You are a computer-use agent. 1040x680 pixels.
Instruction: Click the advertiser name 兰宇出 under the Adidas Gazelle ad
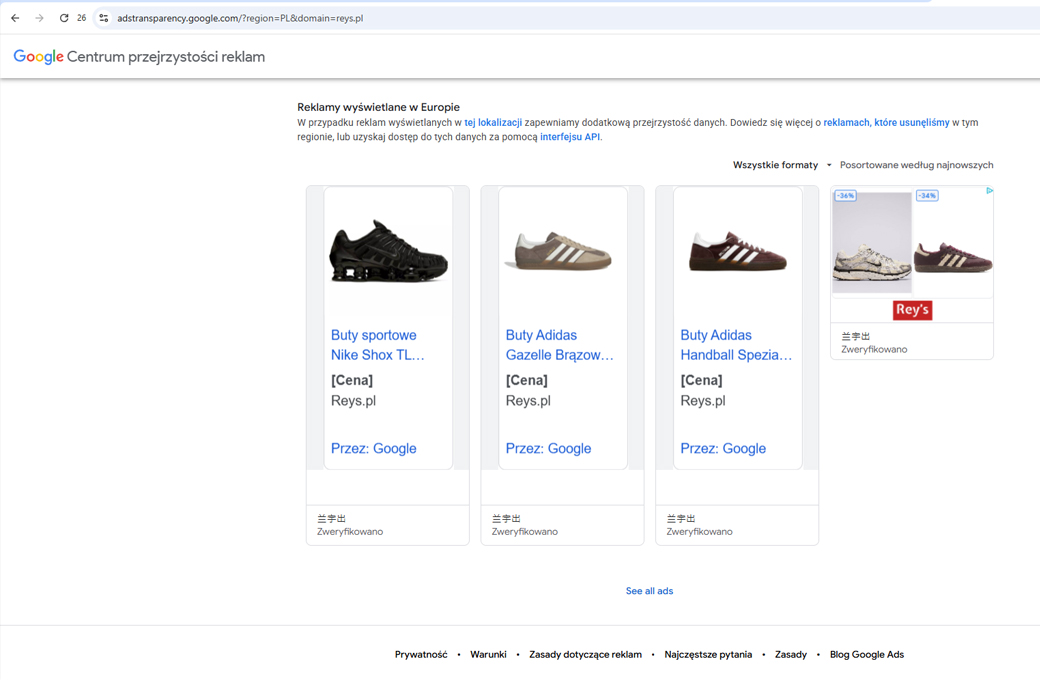(x=506, y=519)
